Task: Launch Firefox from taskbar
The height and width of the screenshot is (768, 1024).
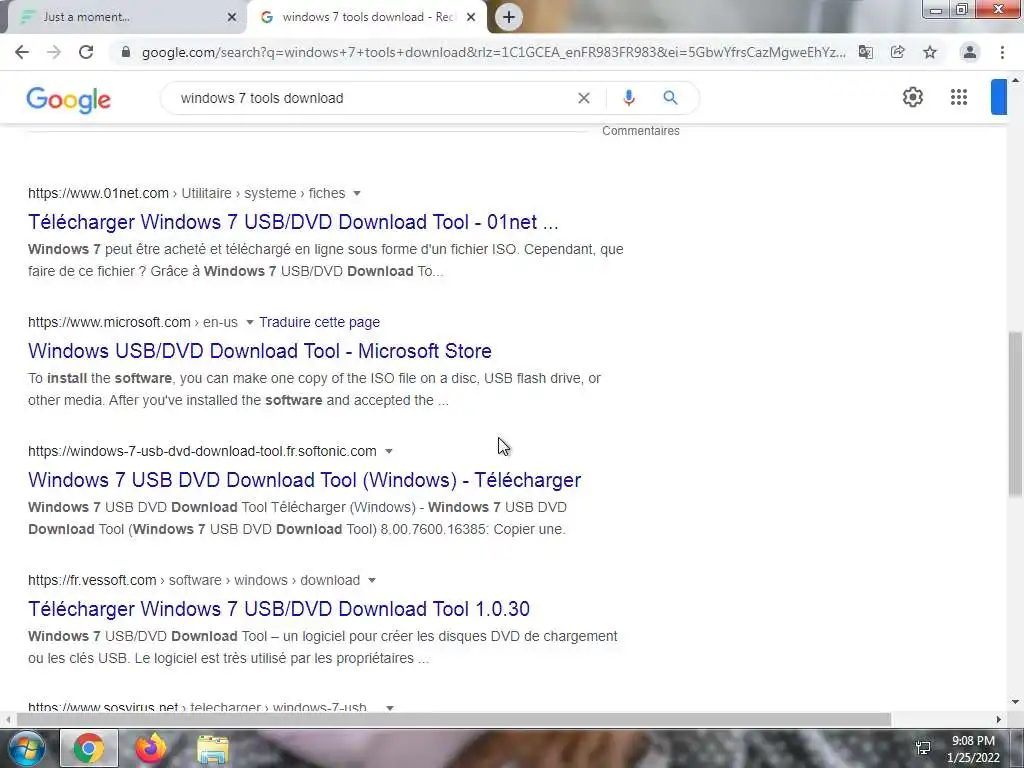Action: [151, 748]
